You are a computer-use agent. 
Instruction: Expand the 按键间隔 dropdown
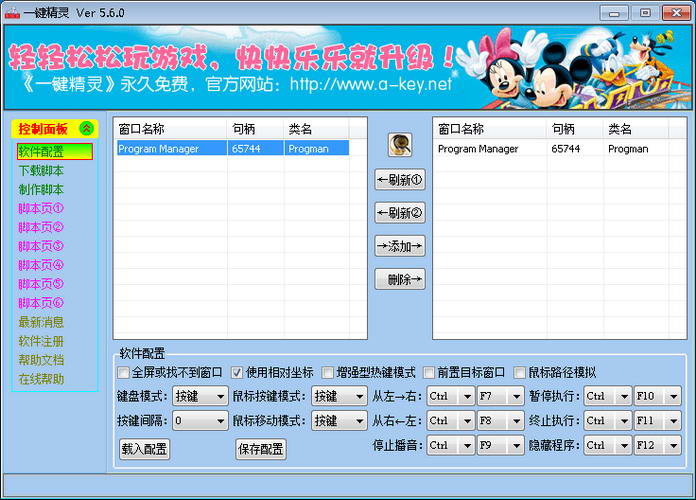(x=219, y=421)
